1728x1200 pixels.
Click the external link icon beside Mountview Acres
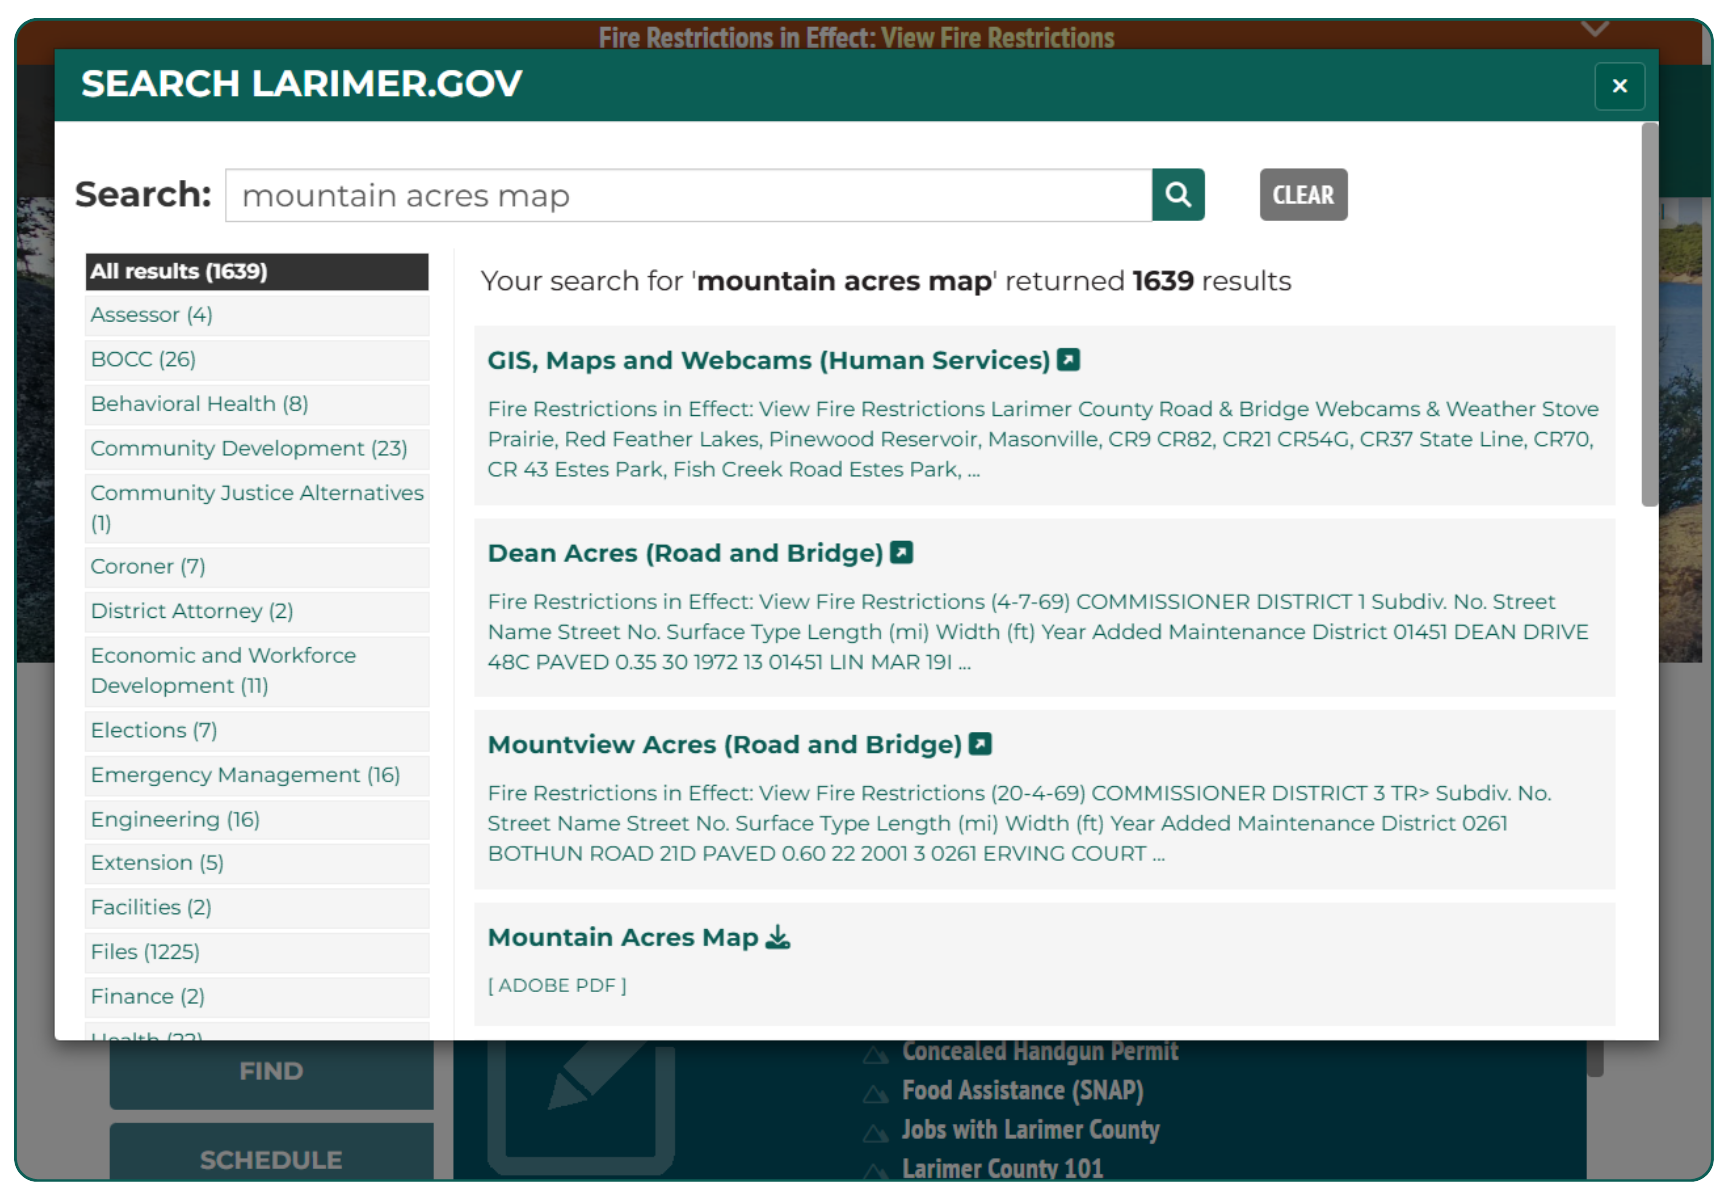[x=981, y=744]
